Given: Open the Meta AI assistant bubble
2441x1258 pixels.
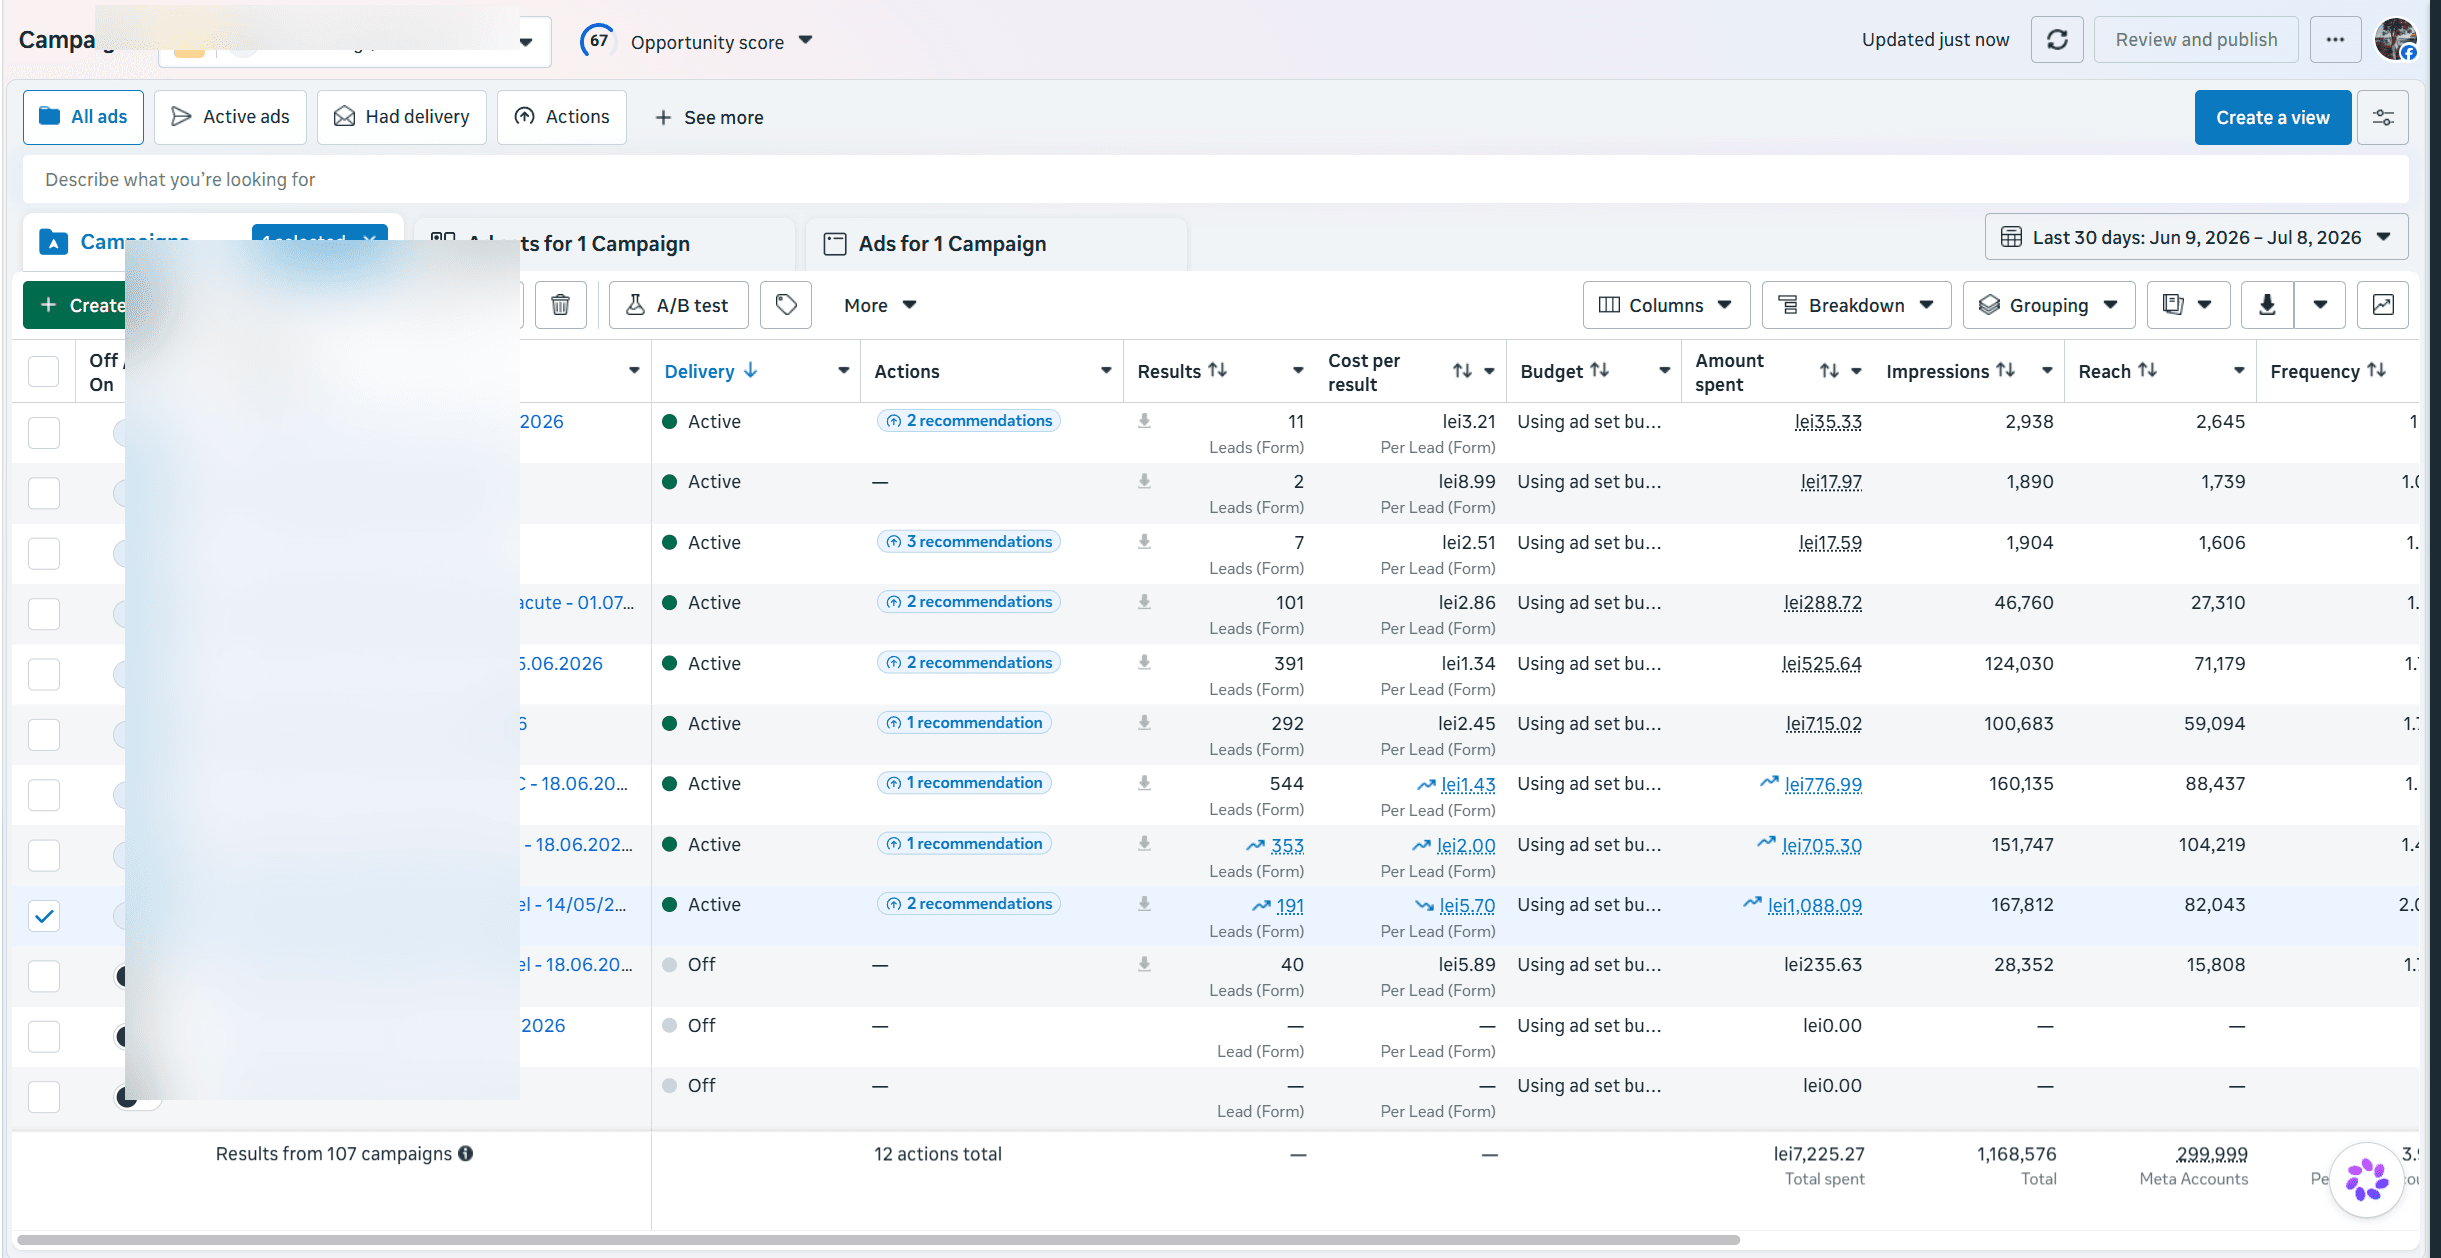Looking at the screenshot, I should [x=2367, y=1180].
